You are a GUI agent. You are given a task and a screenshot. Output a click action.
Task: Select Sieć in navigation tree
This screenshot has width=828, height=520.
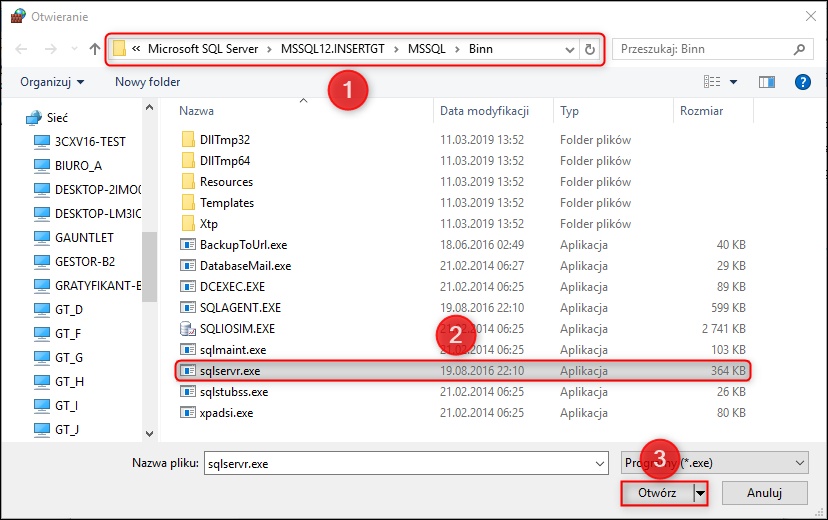[57, 118]
